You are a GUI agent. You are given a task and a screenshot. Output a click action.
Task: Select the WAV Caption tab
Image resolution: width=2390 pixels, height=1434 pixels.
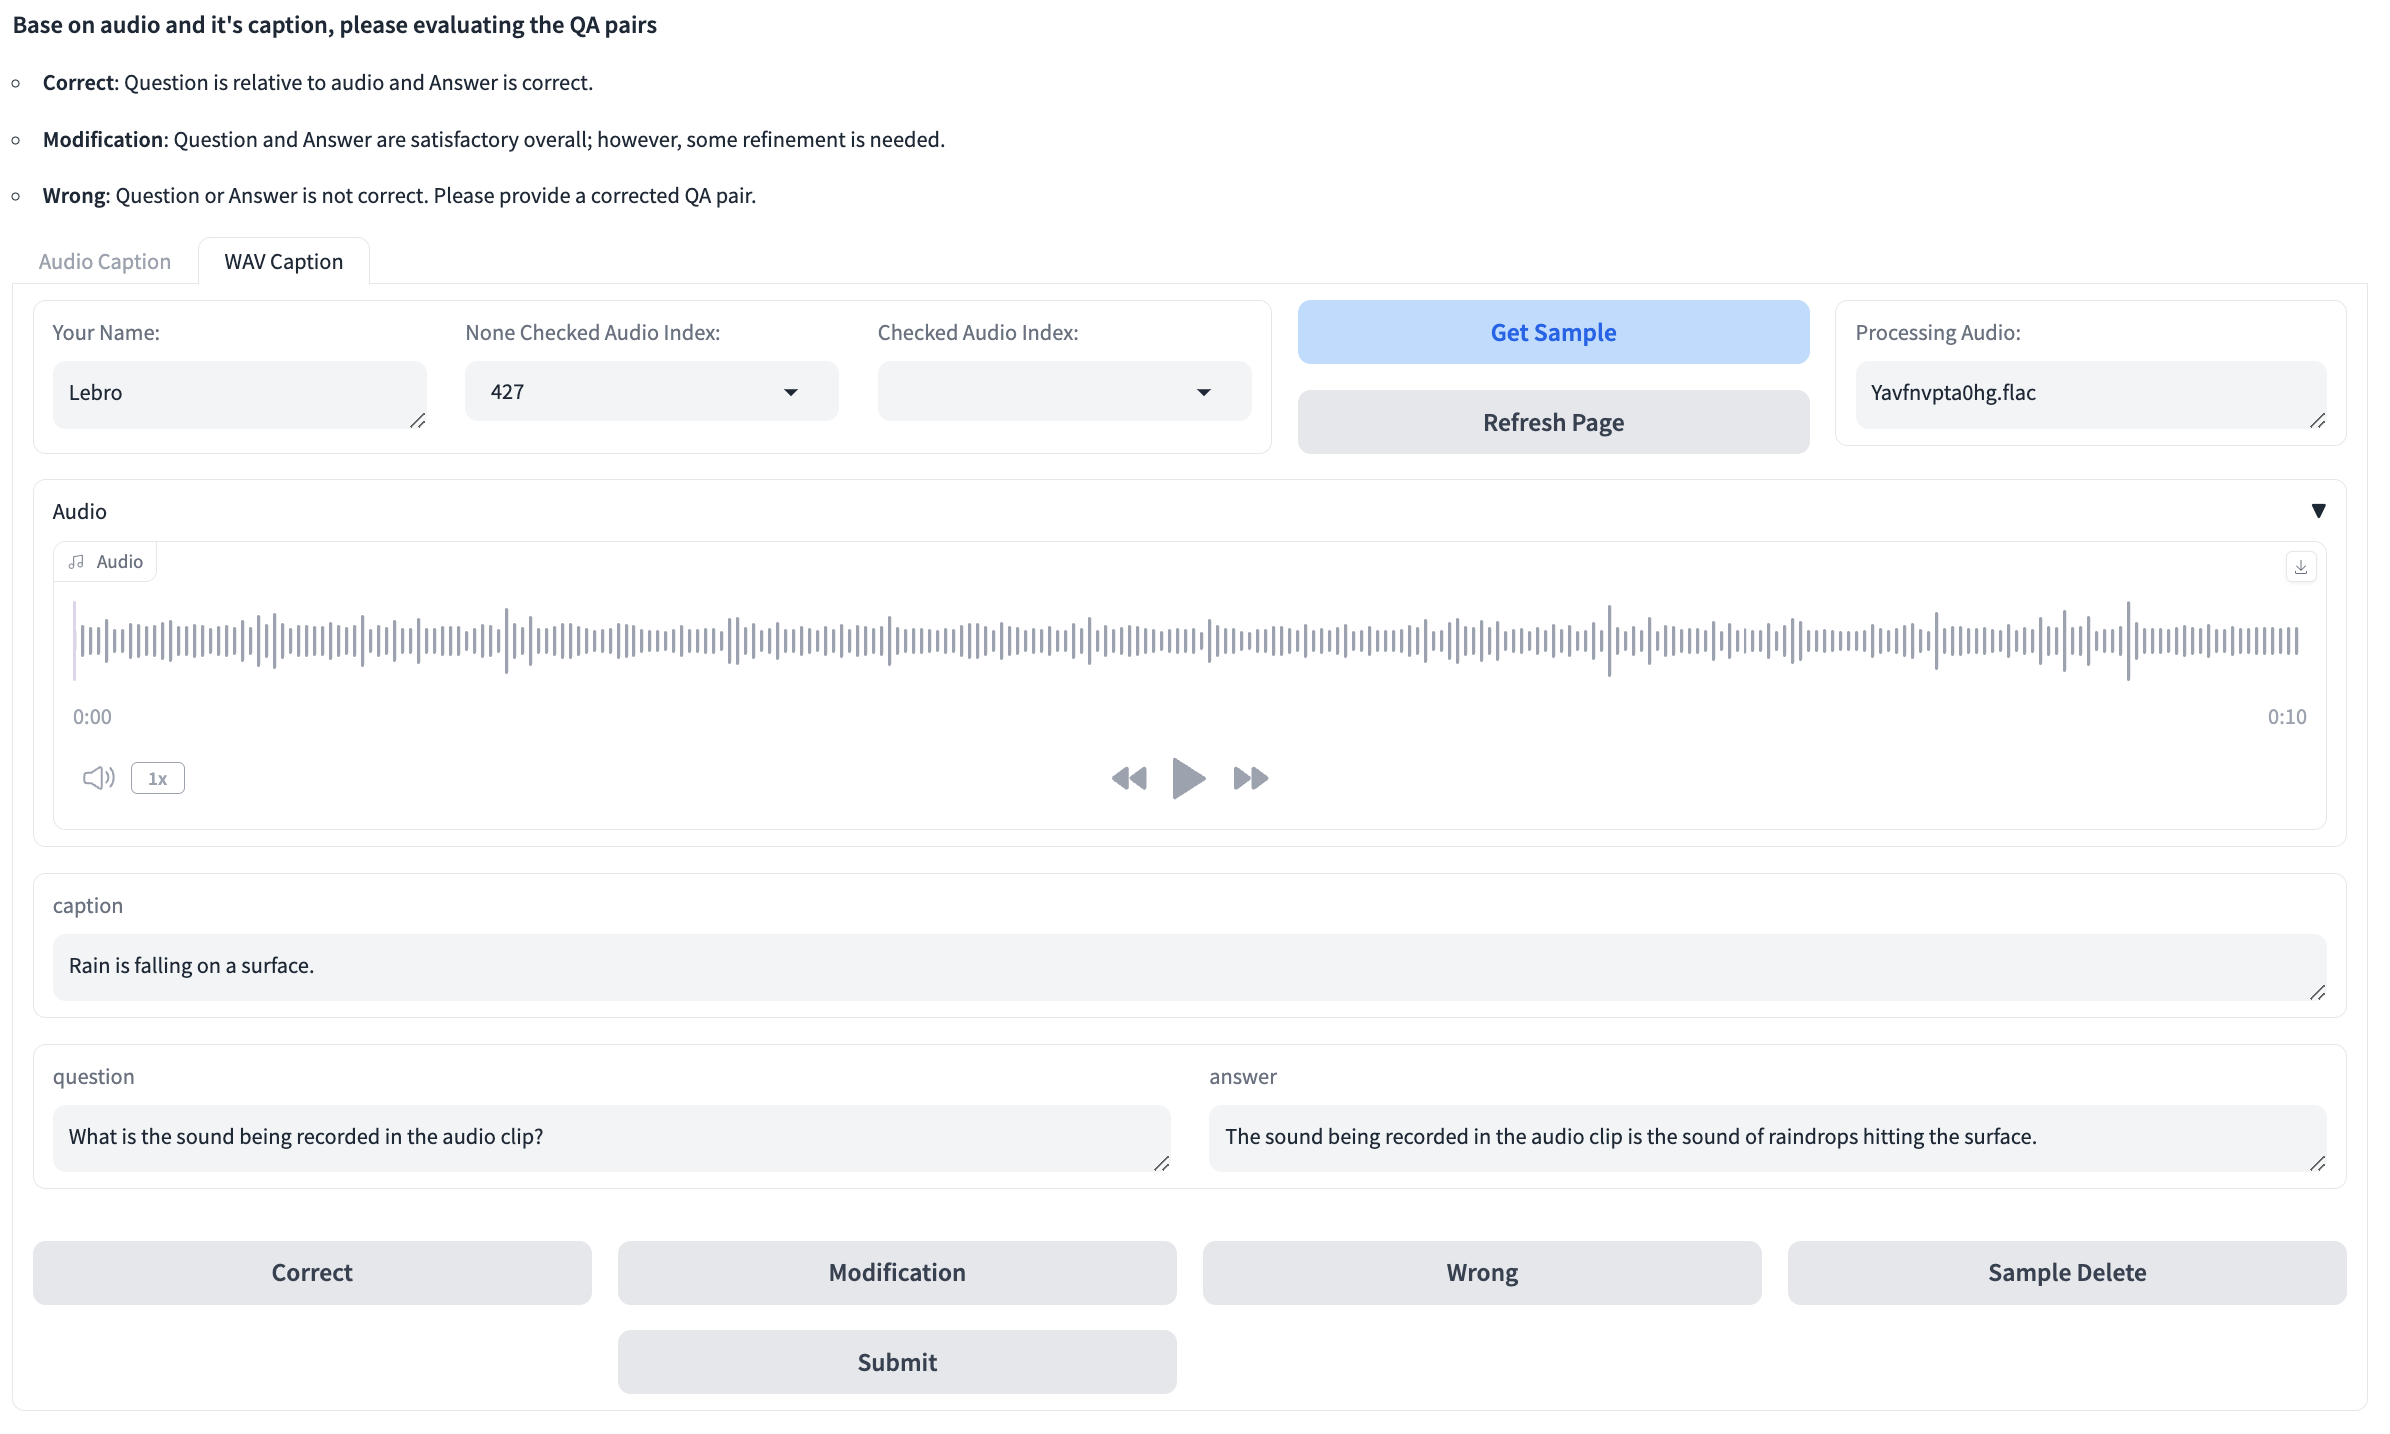(x=283, y=262)
